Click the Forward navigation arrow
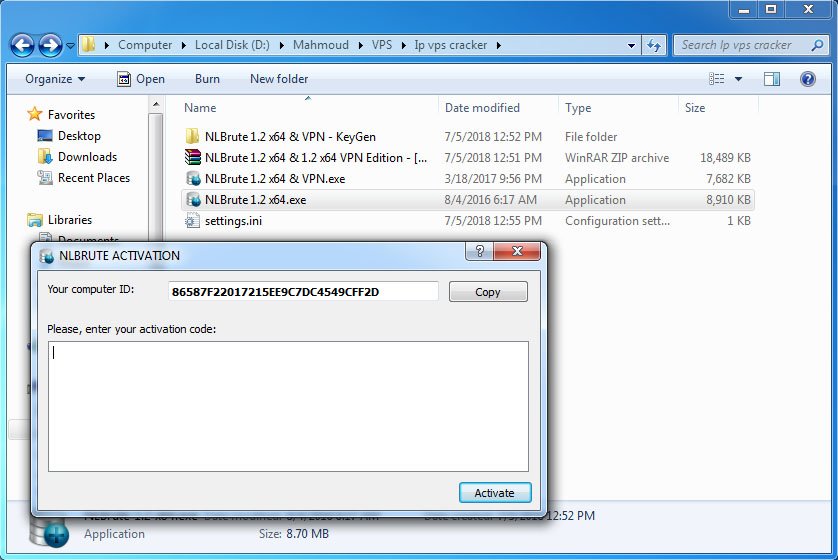Viewport: 838px width, 560px height. tap(51, 45)
